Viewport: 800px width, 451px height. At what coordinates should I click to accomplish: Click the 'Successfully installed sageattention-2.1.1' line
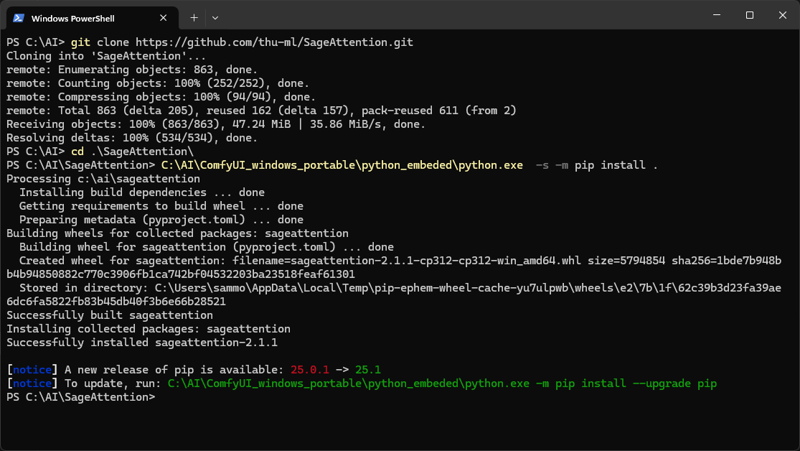click(142, 342)
